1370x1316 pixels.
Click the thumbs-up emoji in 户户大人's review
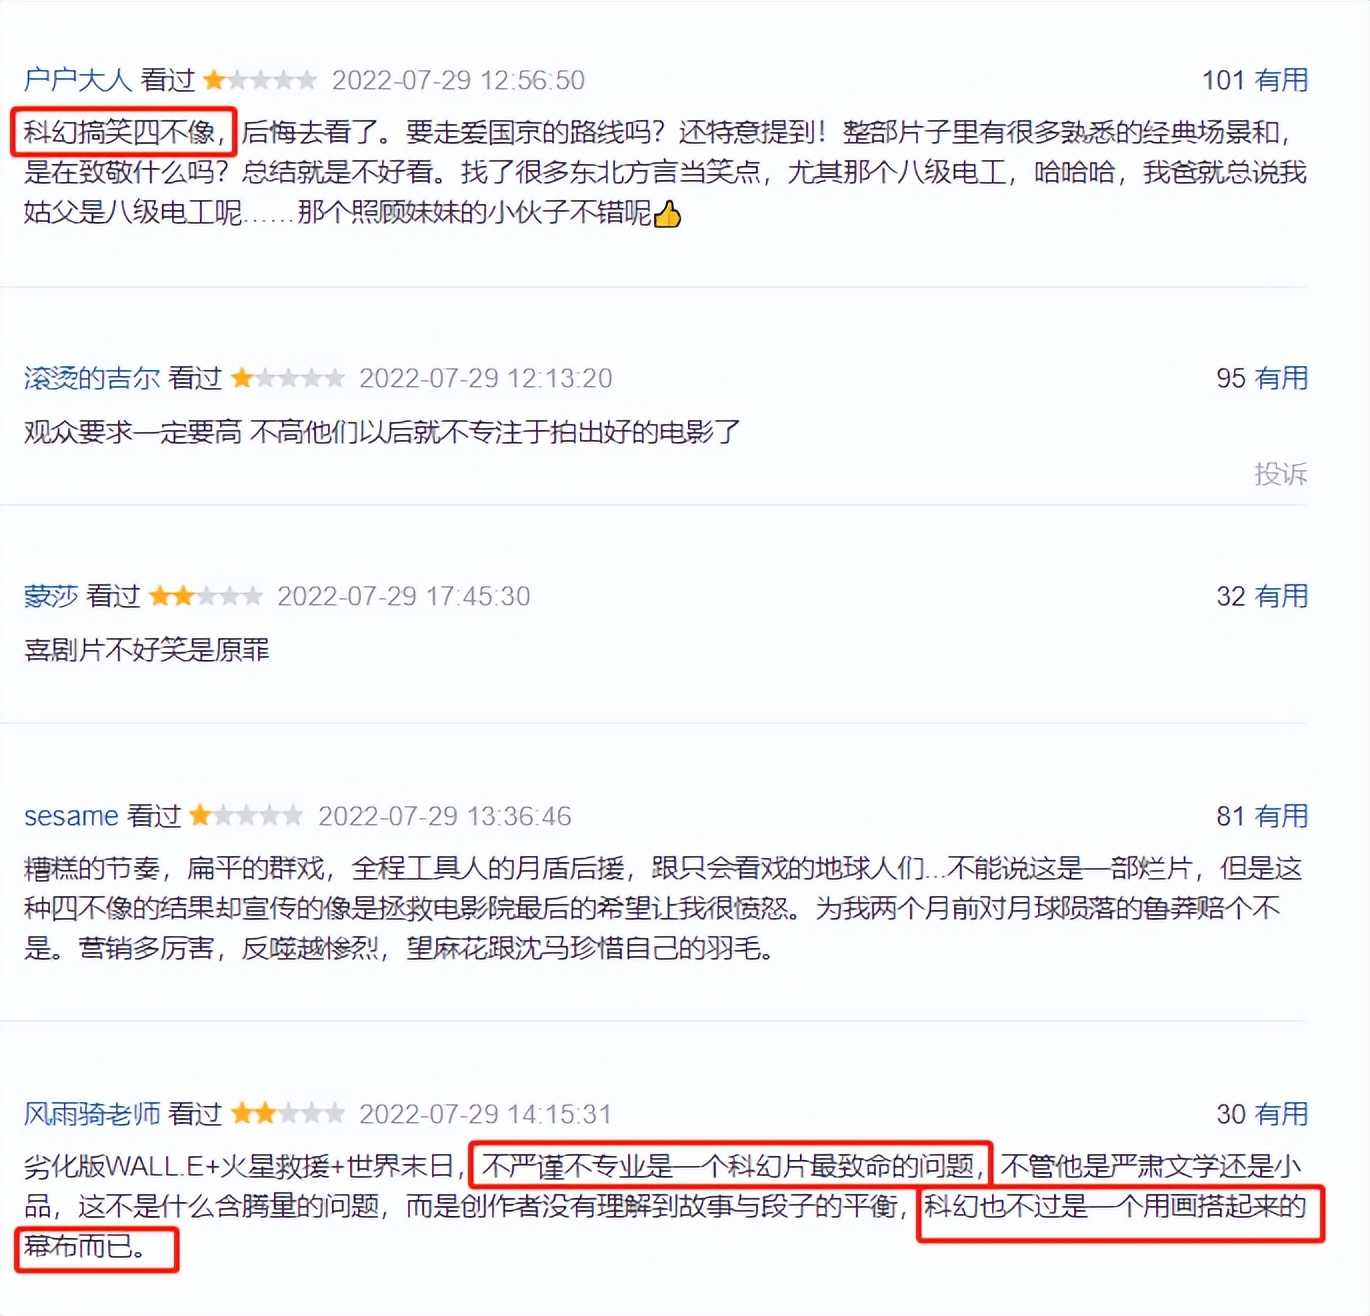click(x=668, y=213)
